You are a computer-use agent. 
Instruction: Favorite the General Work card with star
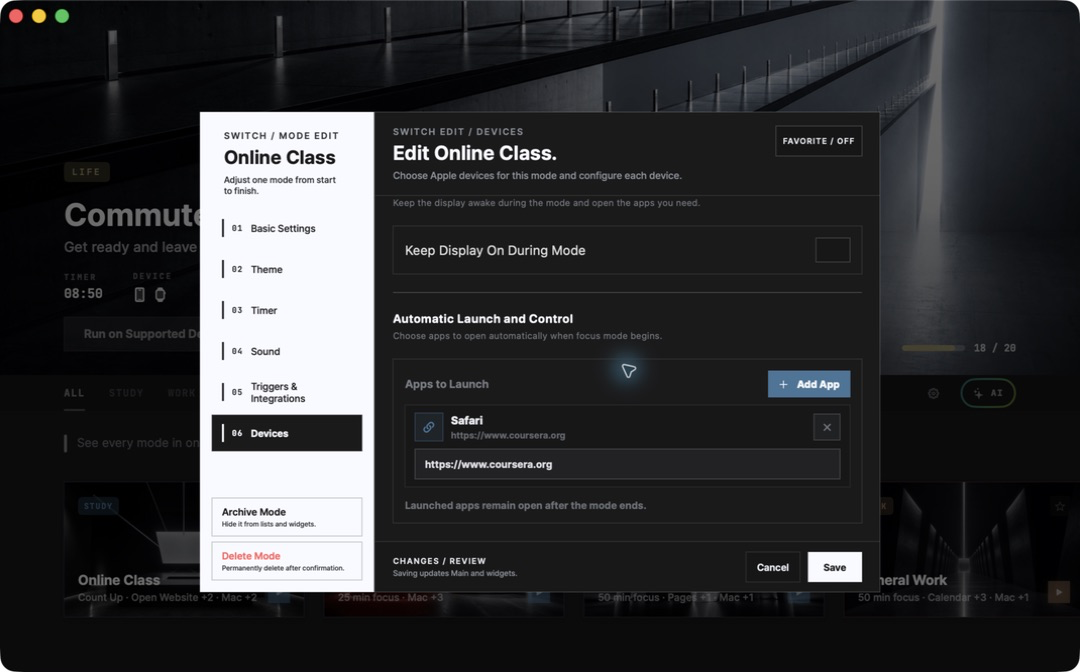pos(1059,506)
